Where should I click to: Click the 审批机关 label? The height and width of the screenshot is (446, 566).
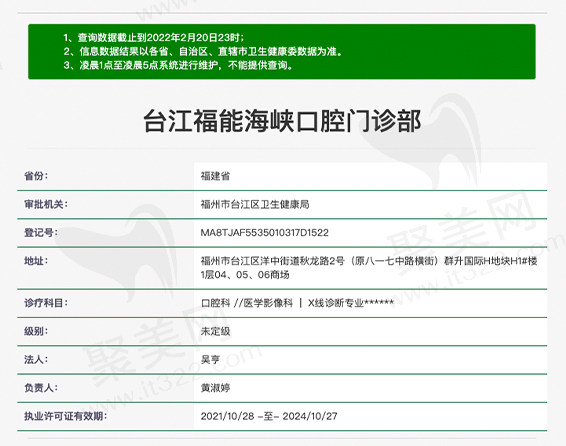46,204
